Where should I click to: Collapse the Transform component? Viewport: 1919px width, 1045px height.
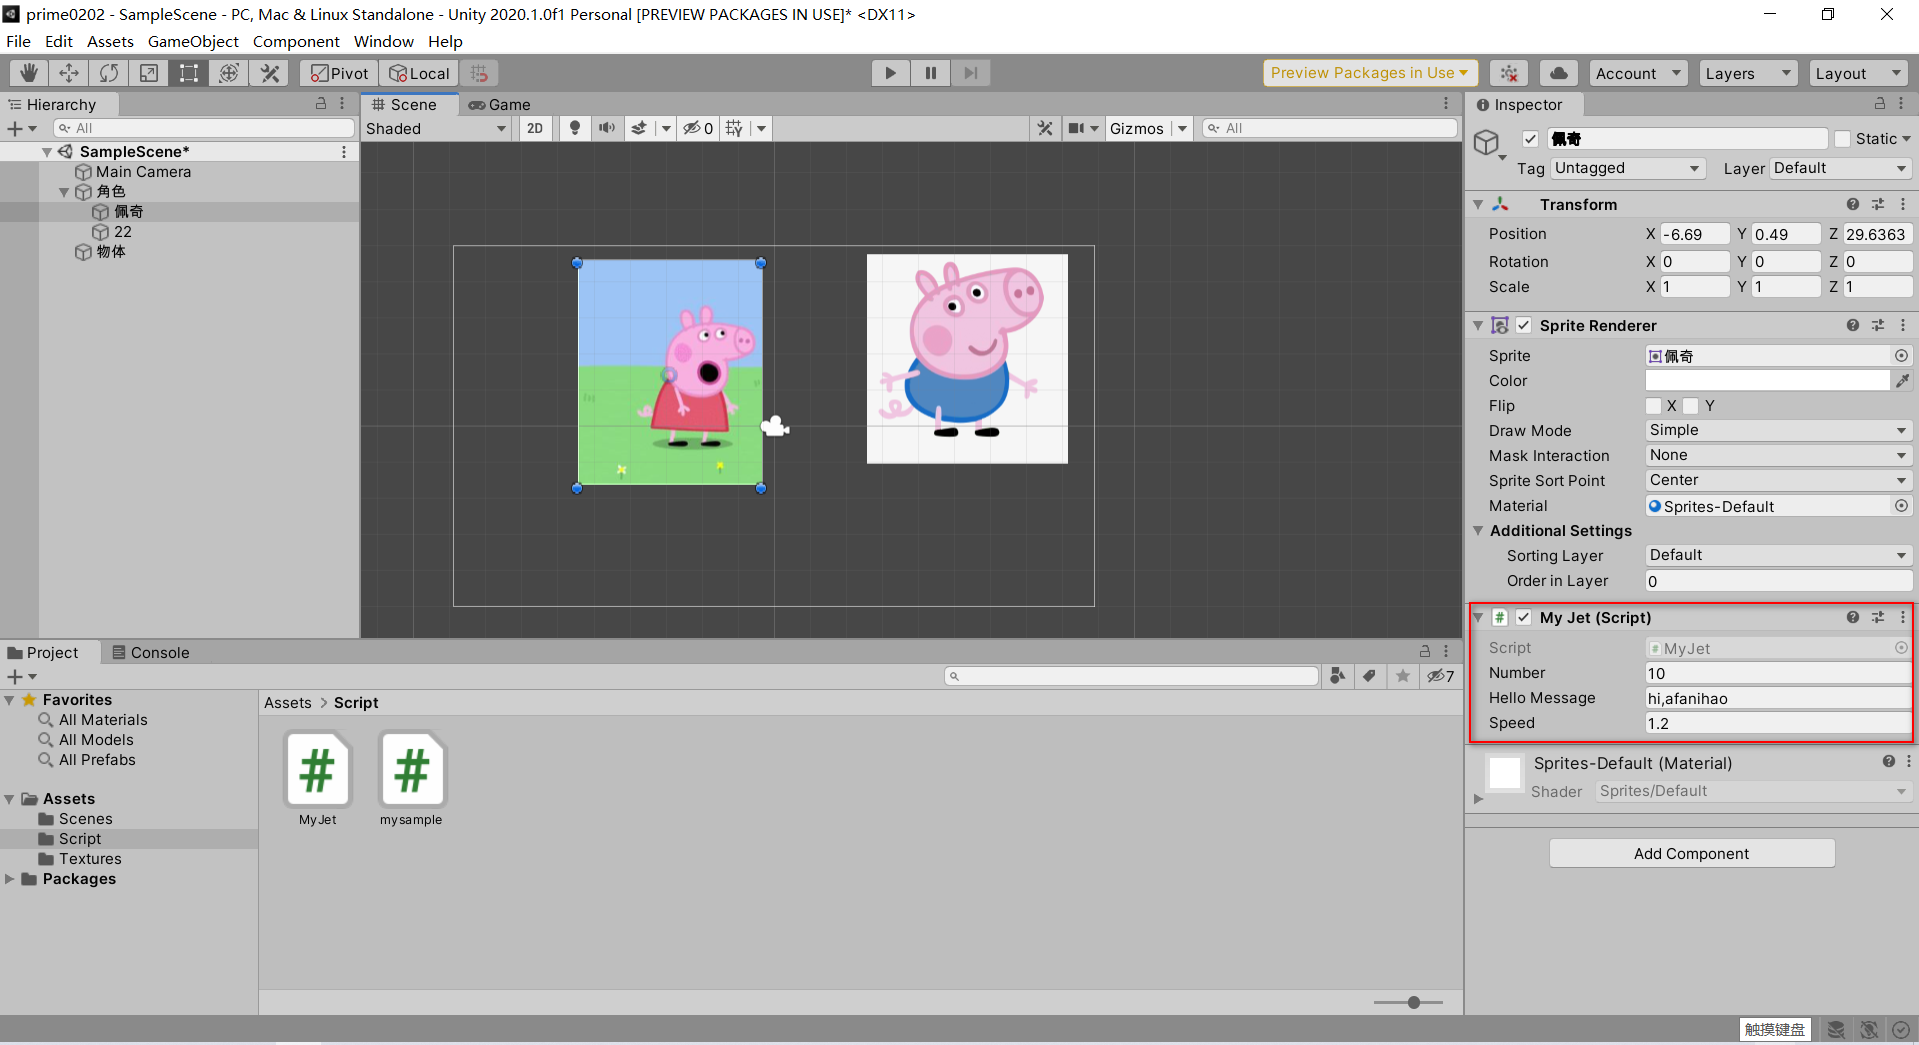tap(1478, 204)
